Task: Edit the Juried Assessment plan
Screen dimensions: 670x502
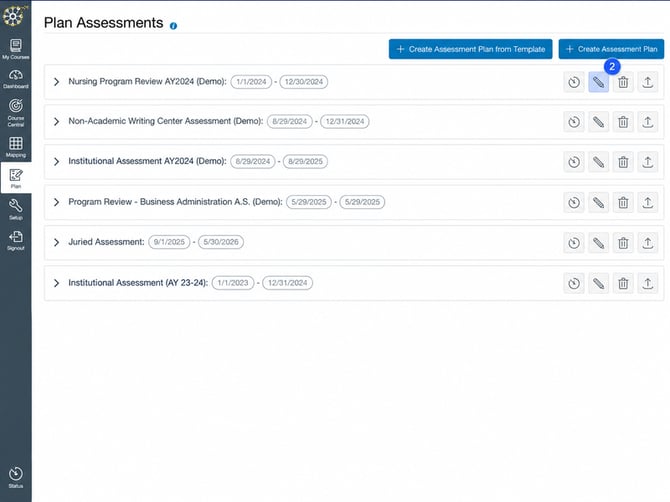Action: pos(598,243)
